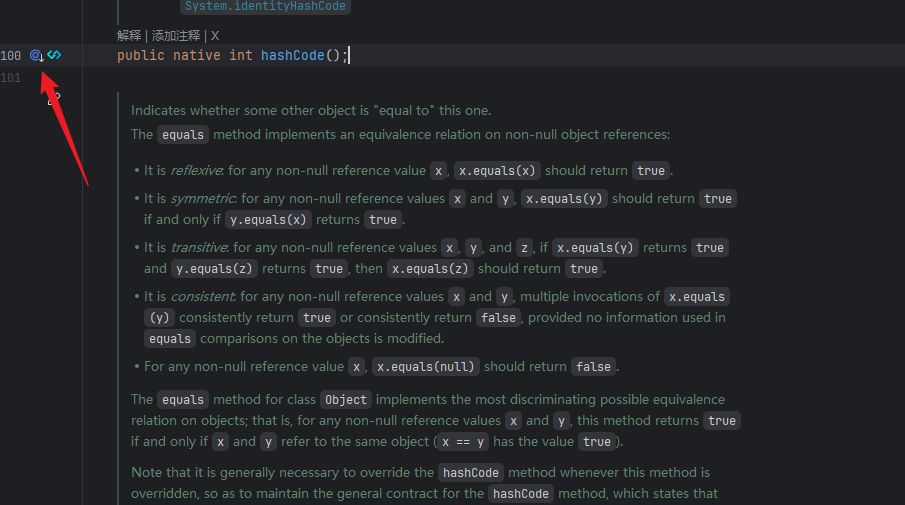The height and width of the screenshot is (505, 905).
Task: Dismiss the inlay hints with the X
Action: tap(215, 36)
